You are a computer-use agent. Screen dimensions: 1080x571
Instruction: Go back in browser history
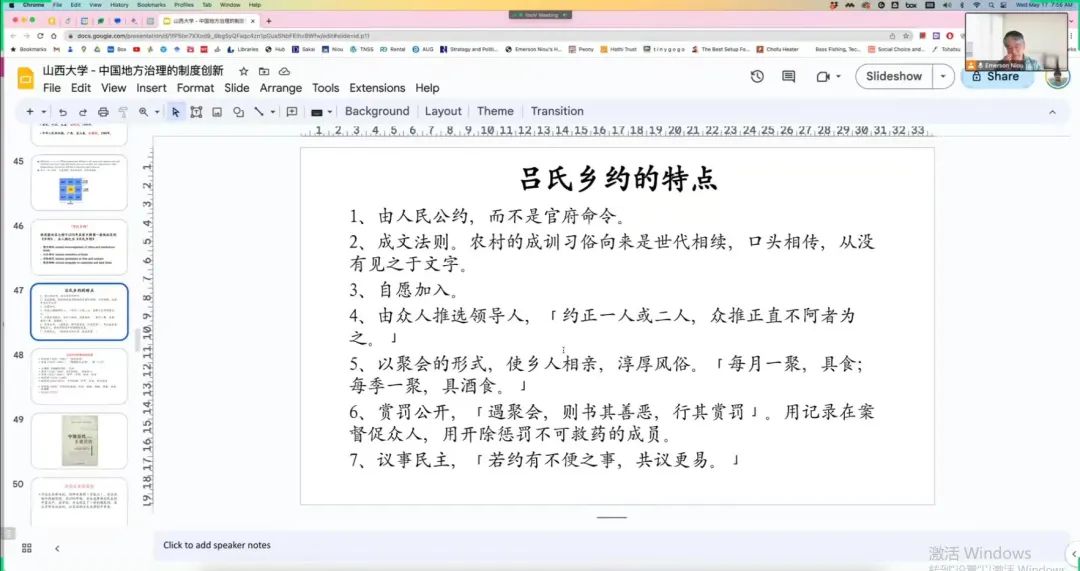(14, 36)
